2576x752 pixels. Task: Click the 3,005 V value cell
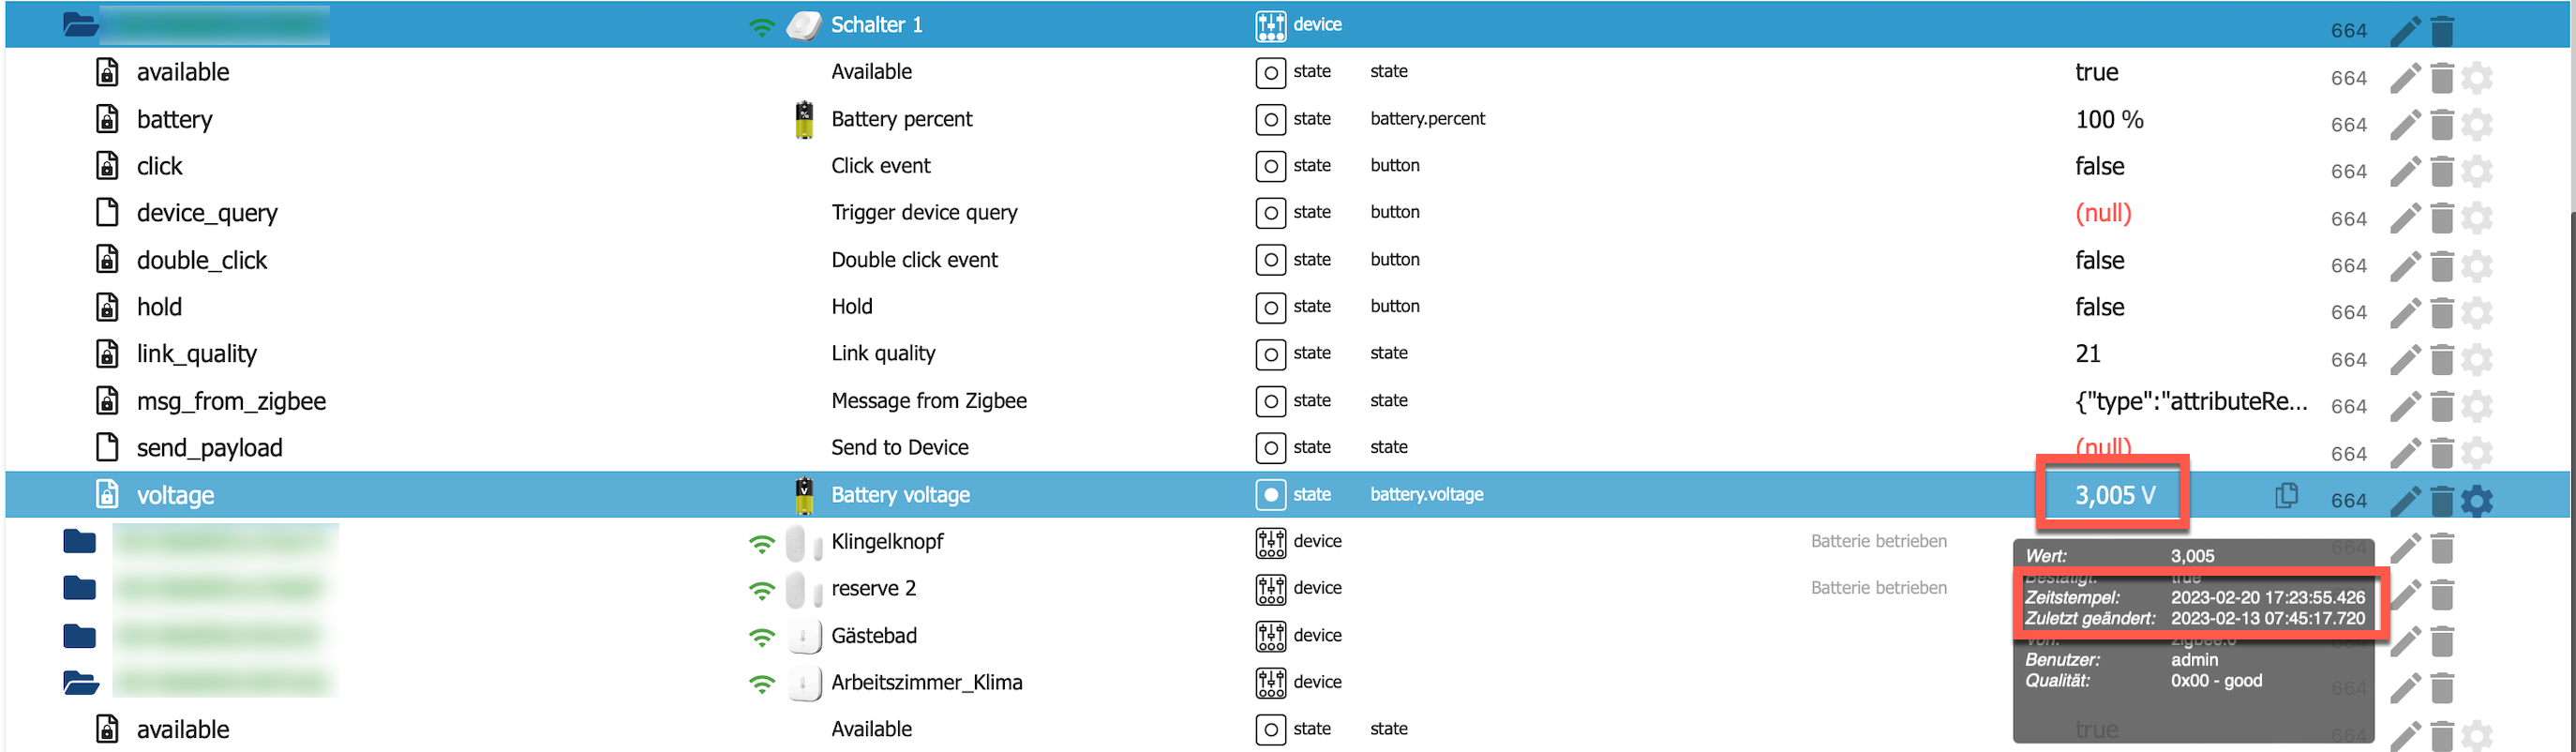2114,496
